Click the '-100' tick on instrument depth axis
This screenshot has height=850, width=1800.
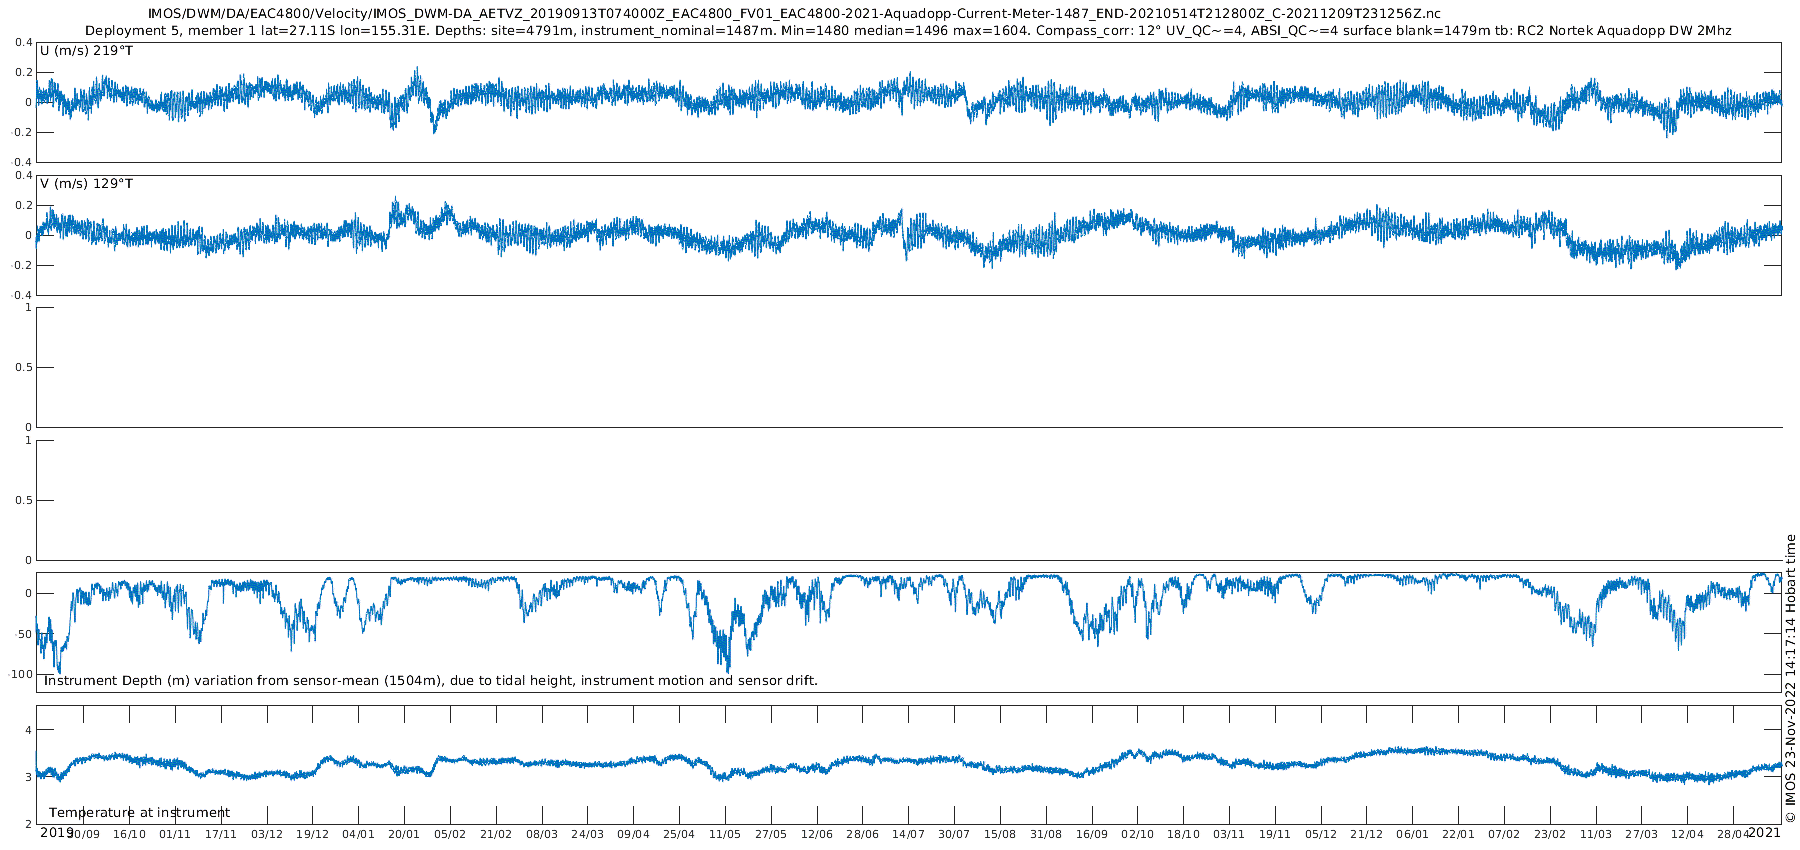[x=21, y=674]
